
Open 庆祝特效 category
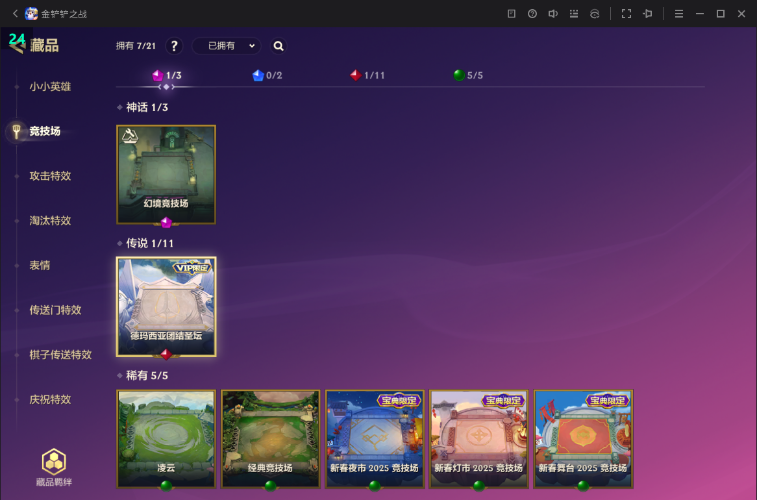50,399
